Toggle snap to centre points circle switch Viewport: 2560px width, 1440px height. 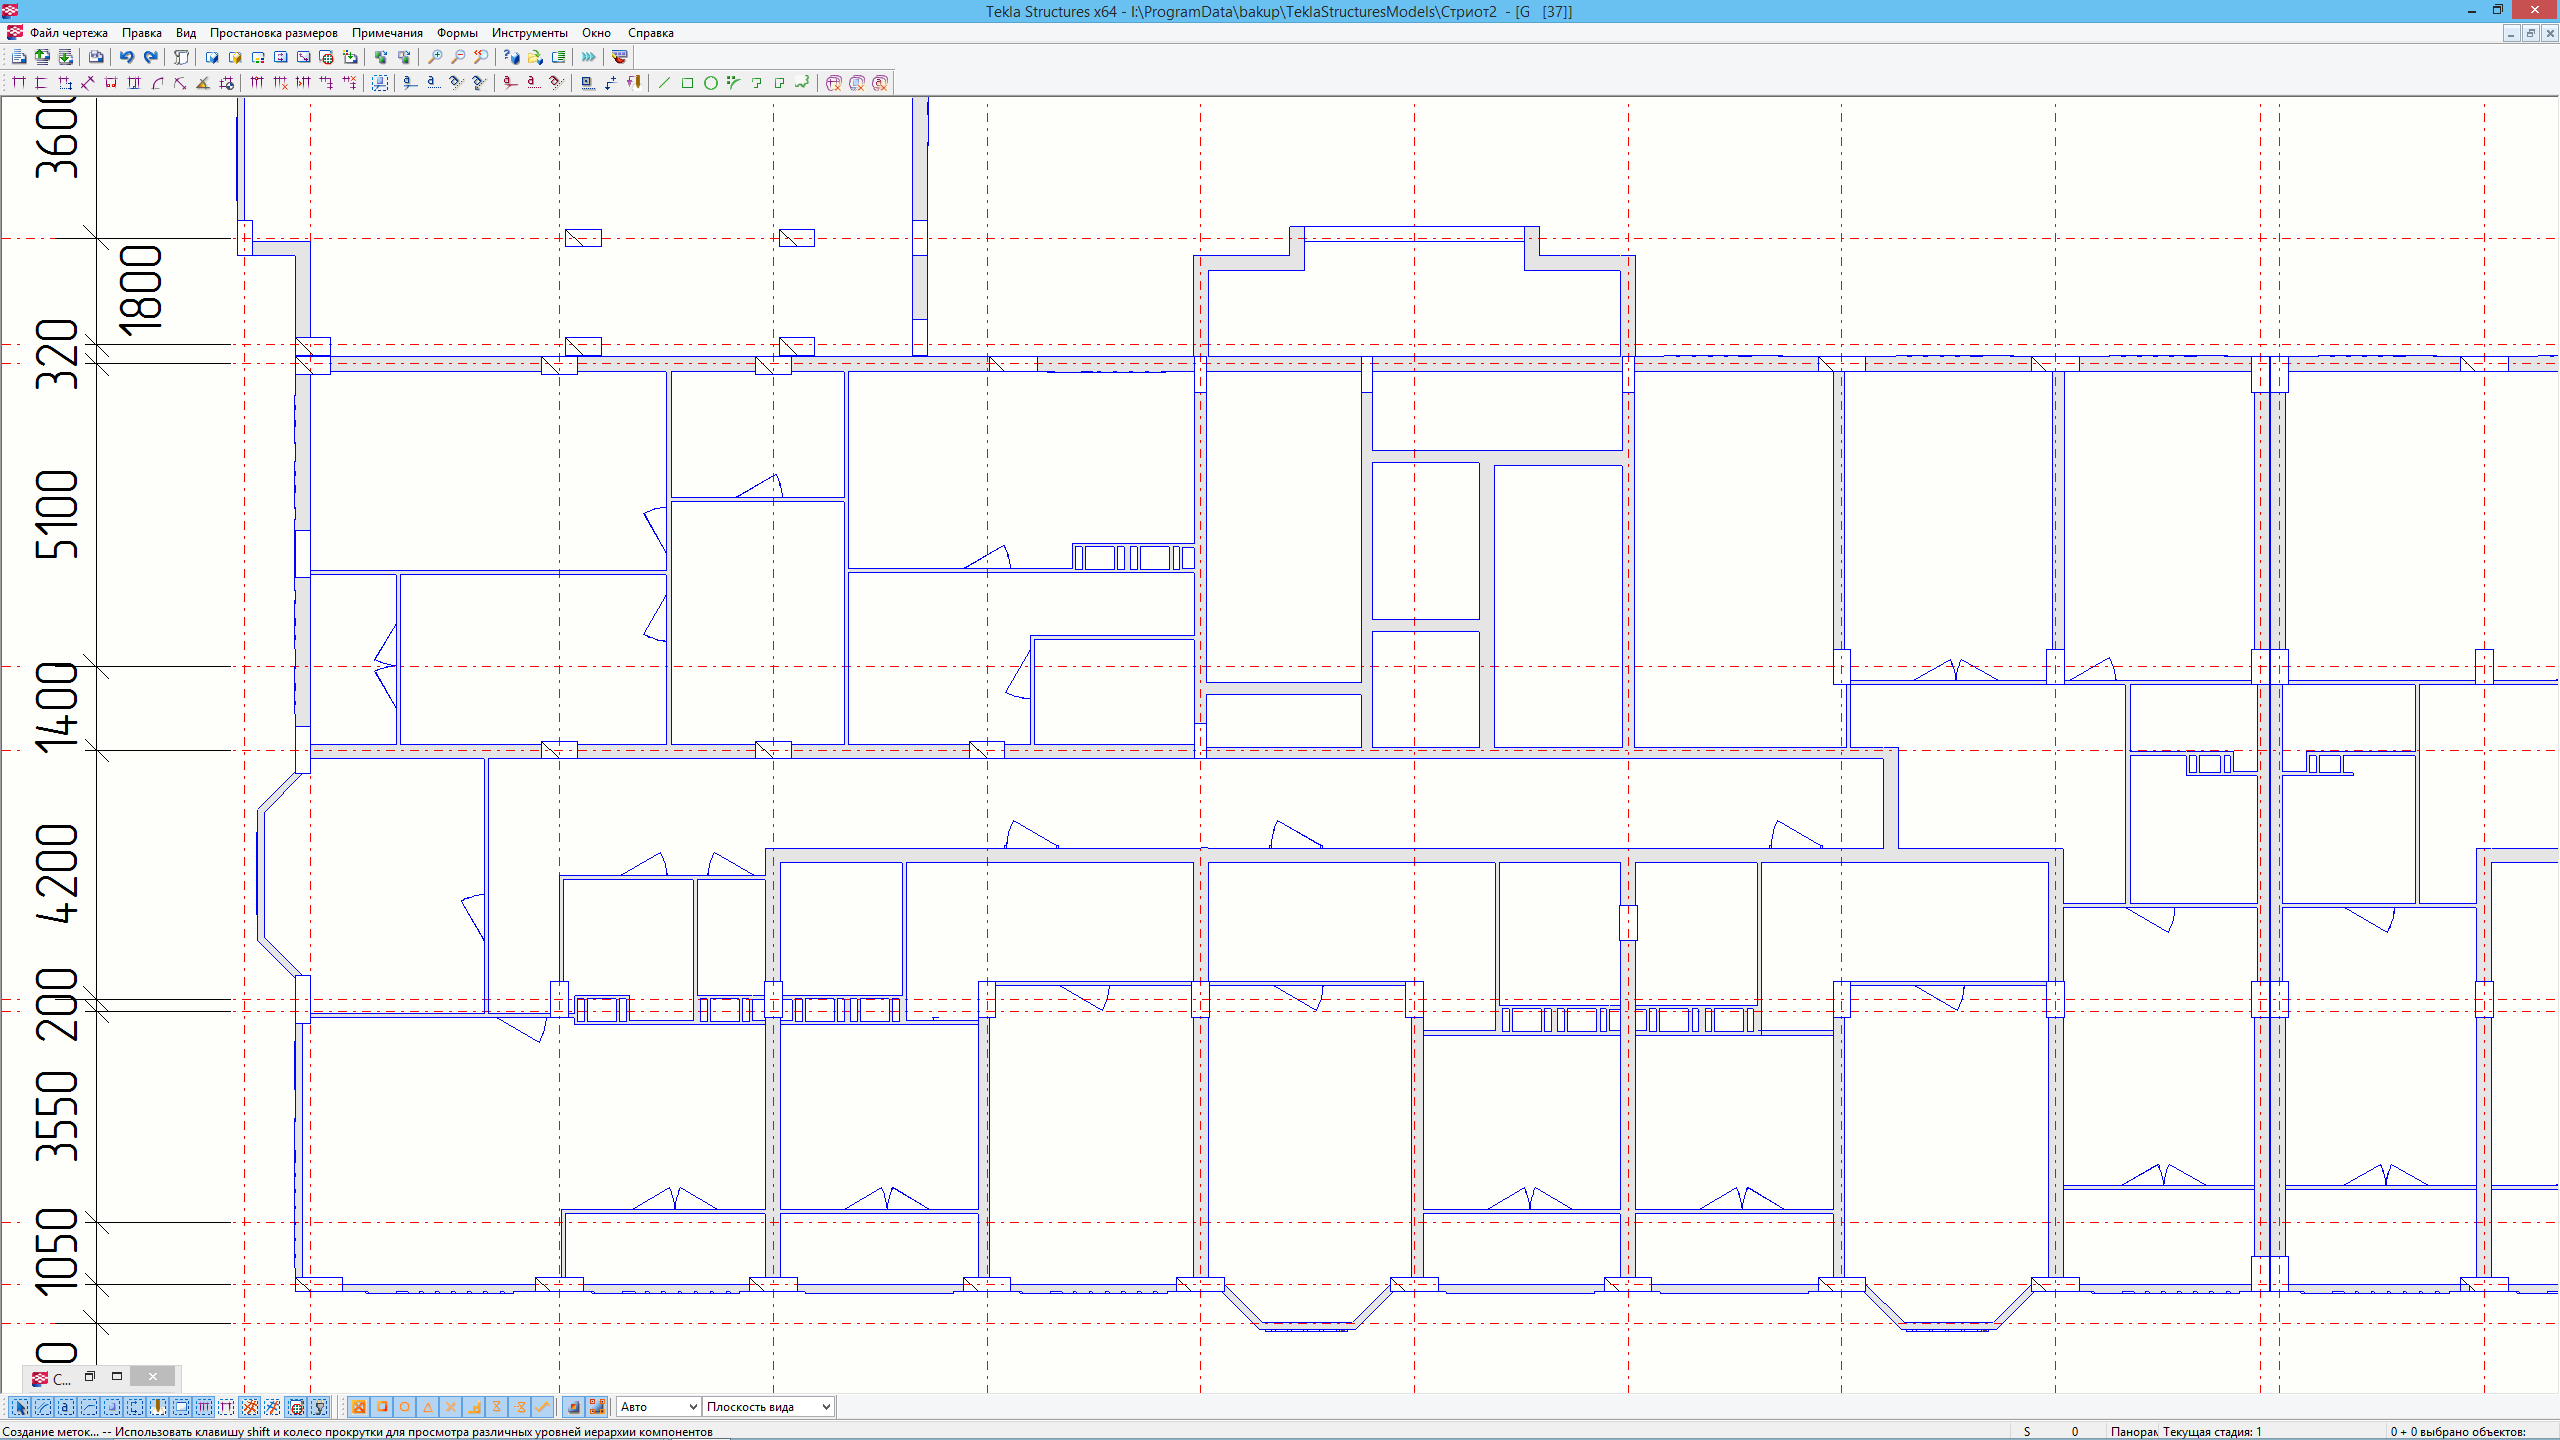(405, 1407)
